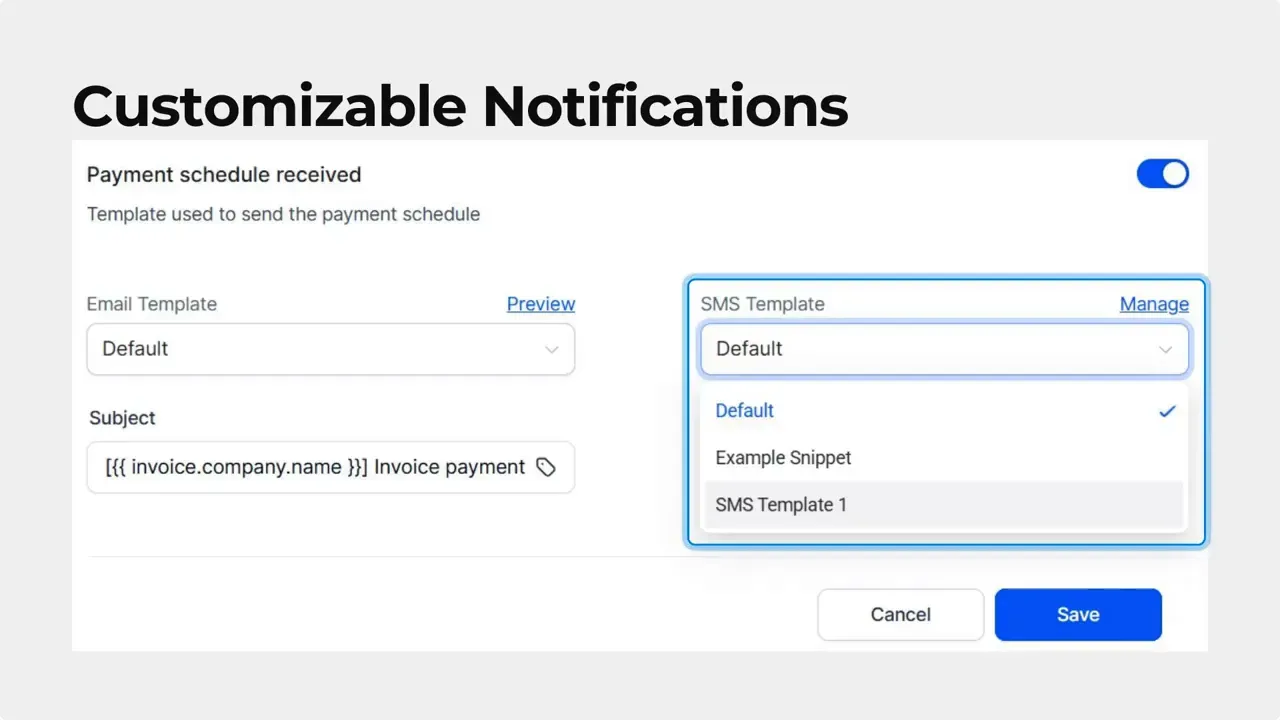Open the Preview link
The width and height of the screenshot is (1280, 720).
pos(541,303)
